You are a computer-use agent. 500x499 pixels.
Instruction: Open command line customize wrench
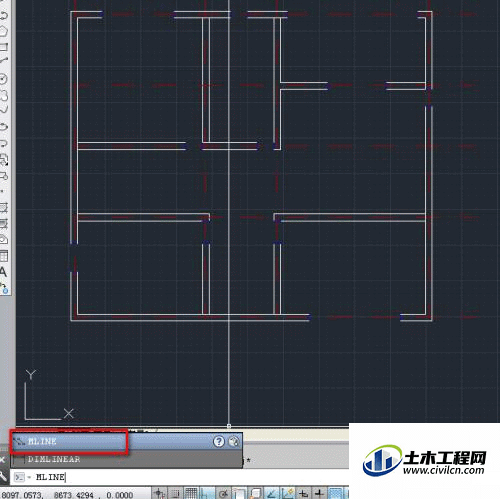click(x=3, y=476)
